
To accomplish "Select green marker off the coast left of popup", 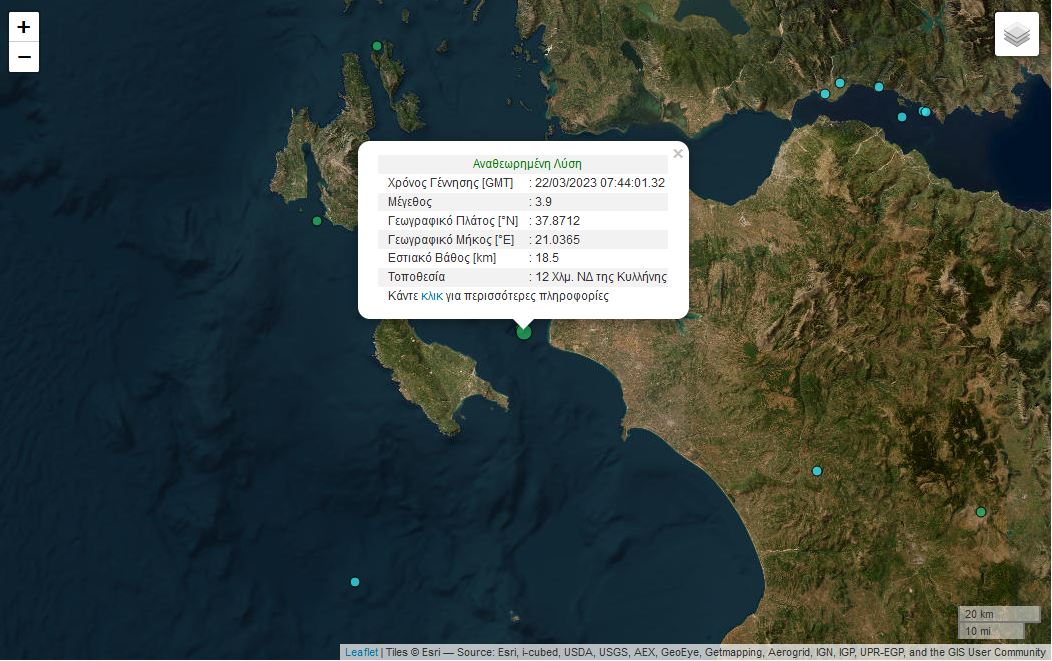I will click(x=317, y=221).
